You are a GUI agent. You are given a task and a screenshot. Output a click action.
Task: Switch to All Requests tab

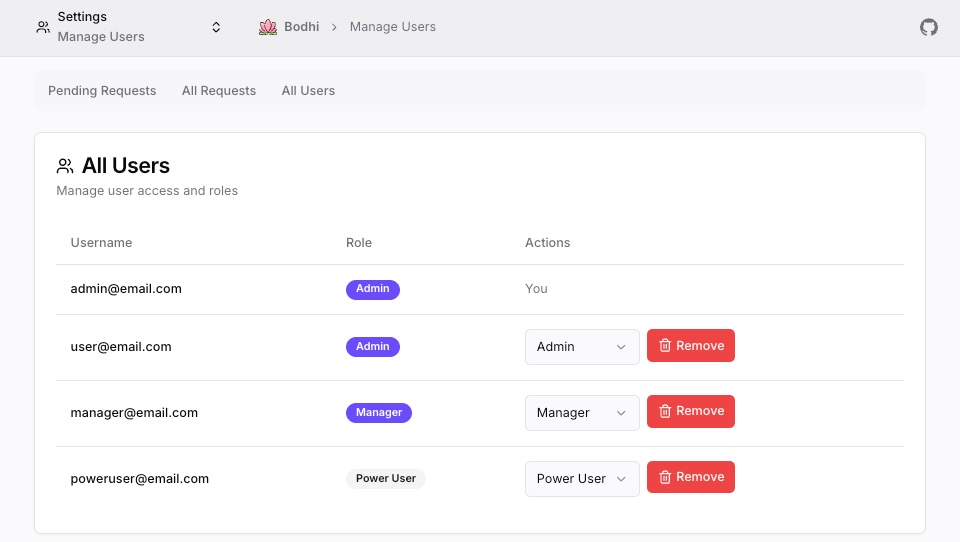pyautogui.click(x=219, y=91)
